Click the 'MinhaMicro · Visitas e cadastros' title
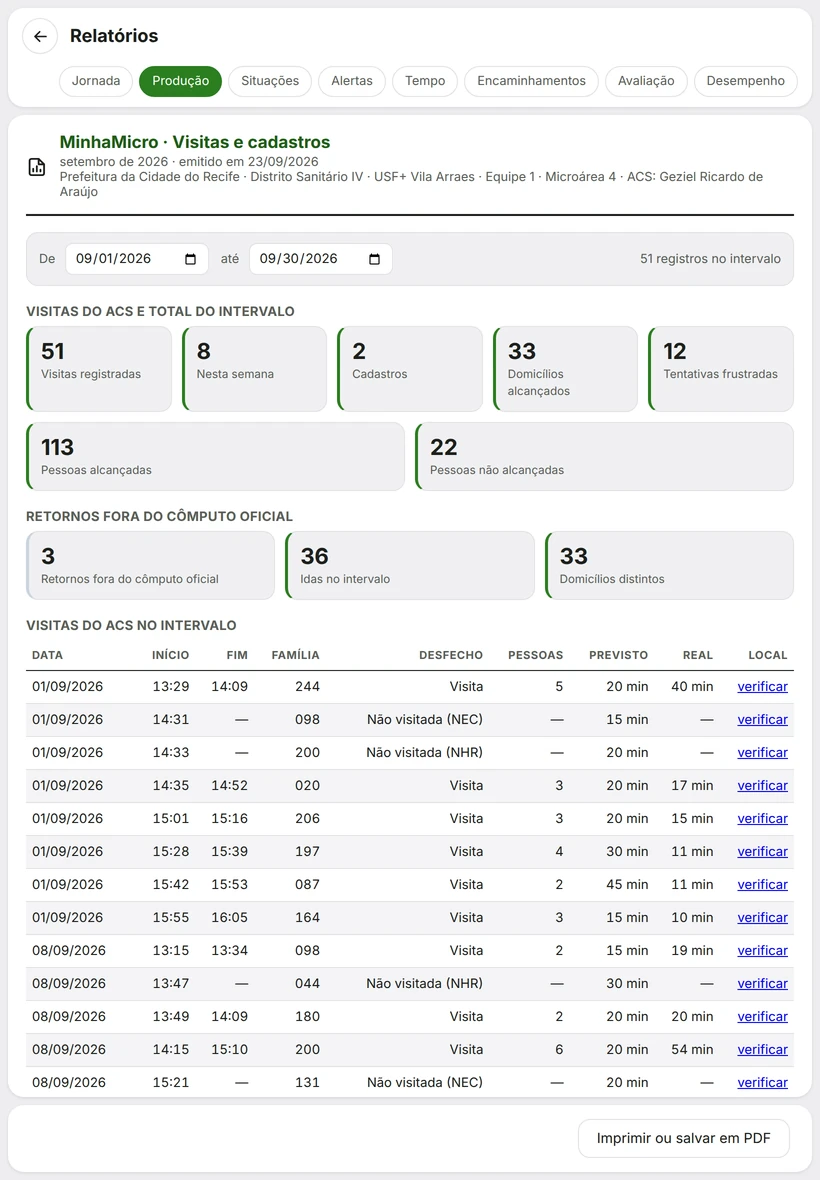820x1180 pixels. tap(195, 142)
